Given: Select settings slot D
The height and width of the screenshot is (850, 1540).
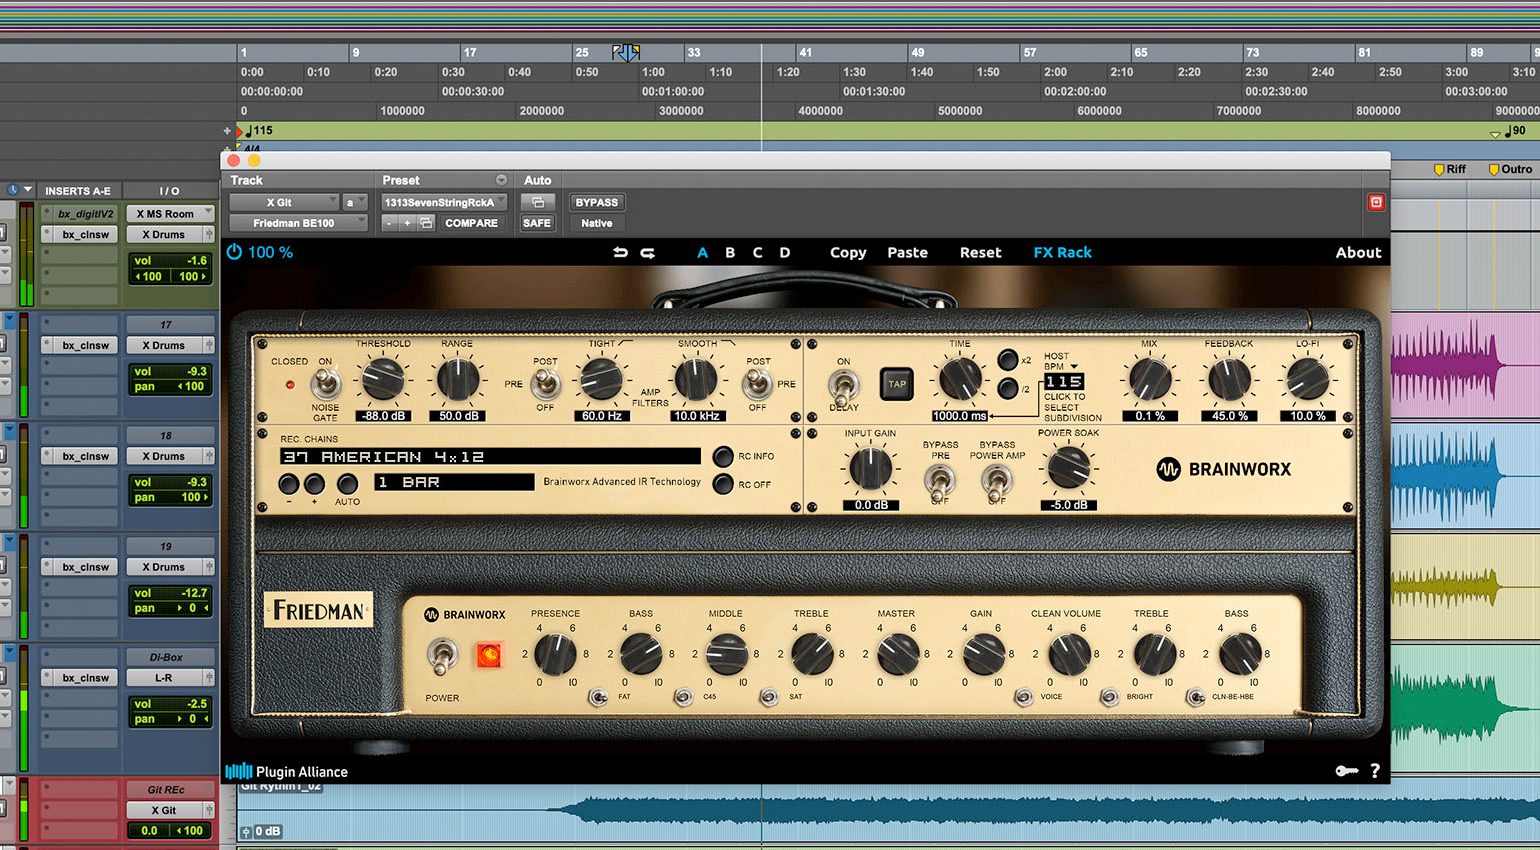Looking at the screenshot, I should (x=785, y=252).
